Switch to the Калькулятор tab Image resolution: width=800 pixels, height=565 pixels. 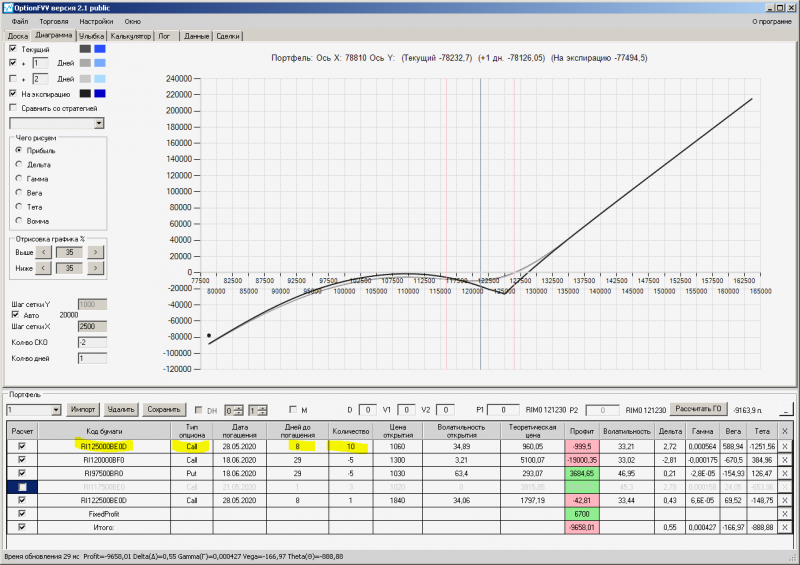131,36
